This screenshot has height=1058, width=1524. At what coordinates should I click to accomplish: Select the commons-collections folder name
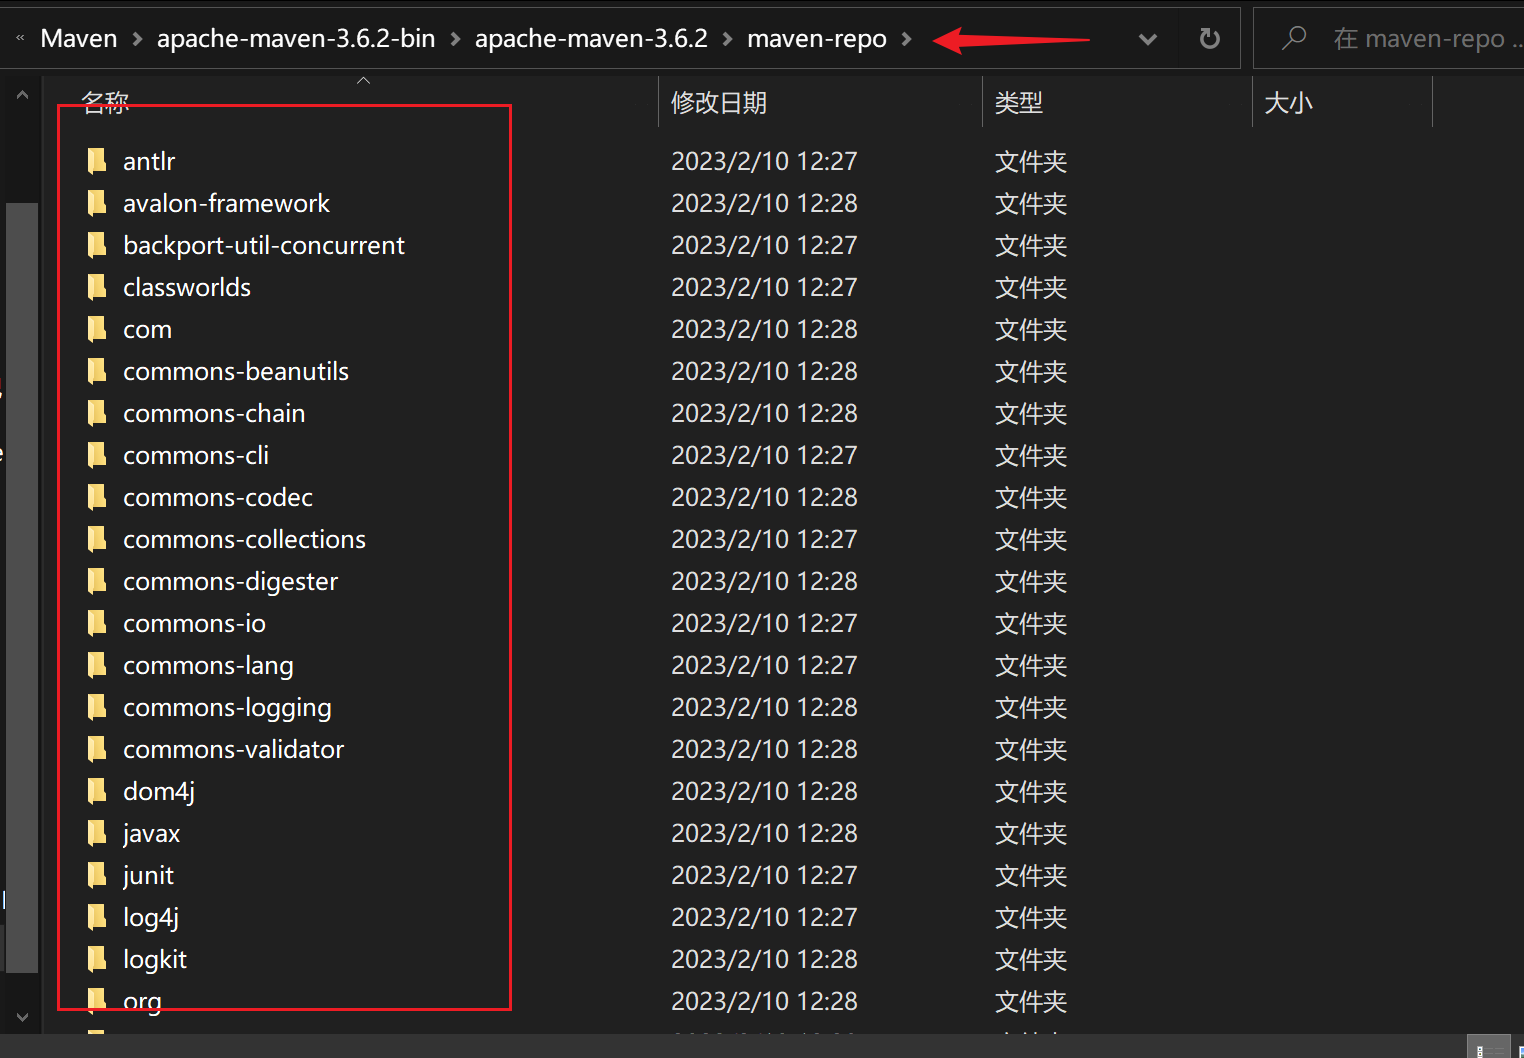pyautogui.click(x=244, y=539)
